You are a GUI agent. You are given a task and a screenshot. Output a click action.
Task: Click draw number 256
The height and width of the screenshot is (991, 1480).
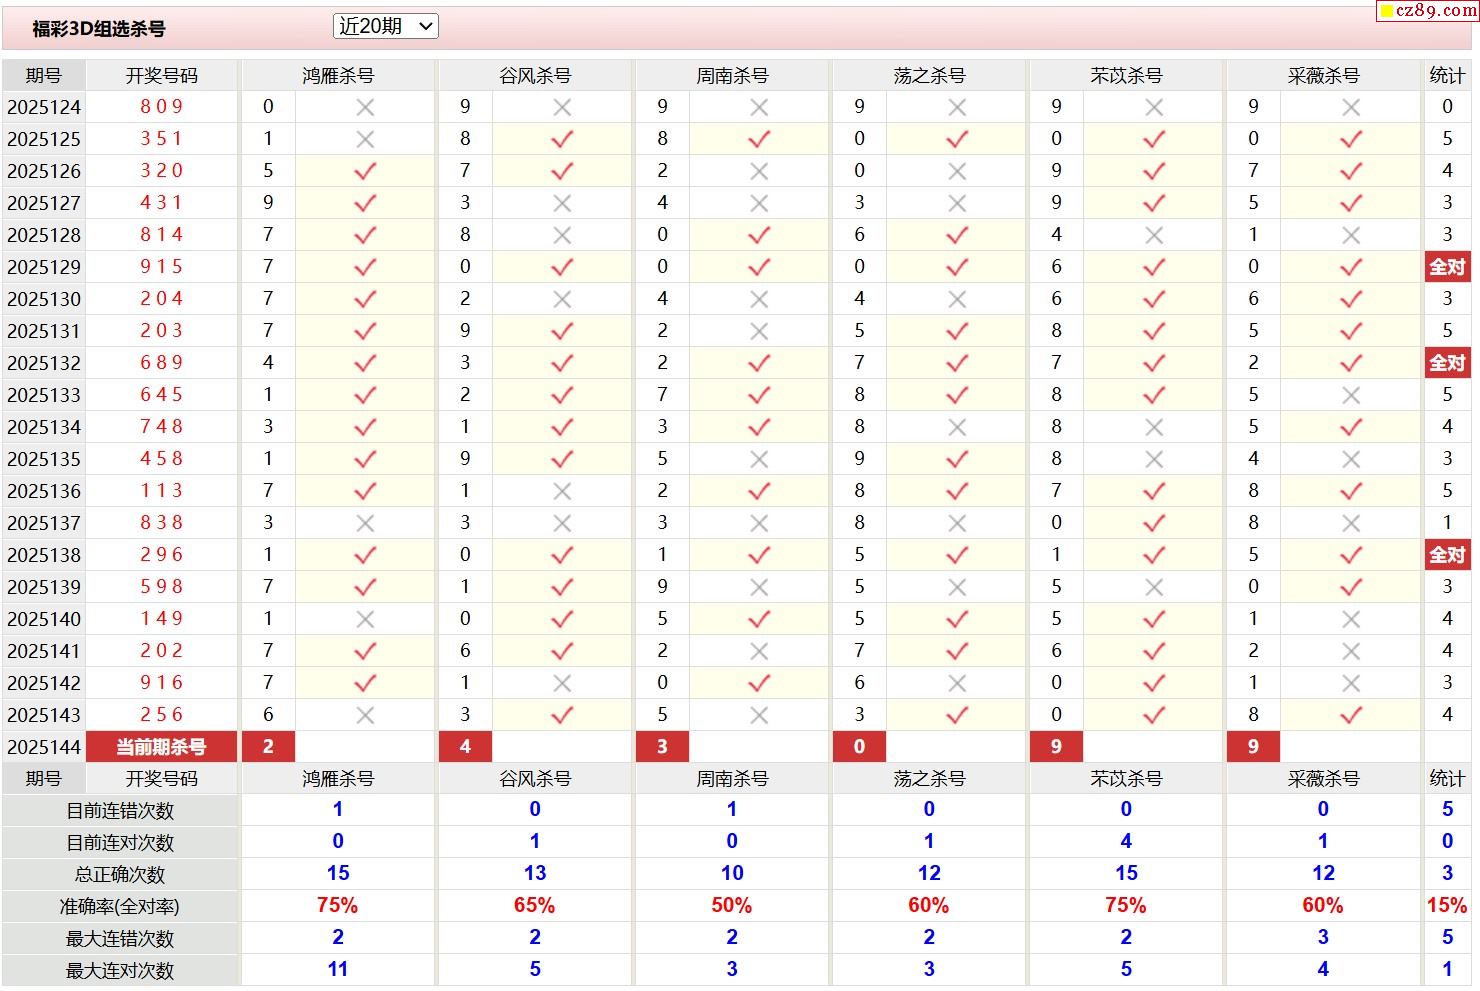pos(162,715)
